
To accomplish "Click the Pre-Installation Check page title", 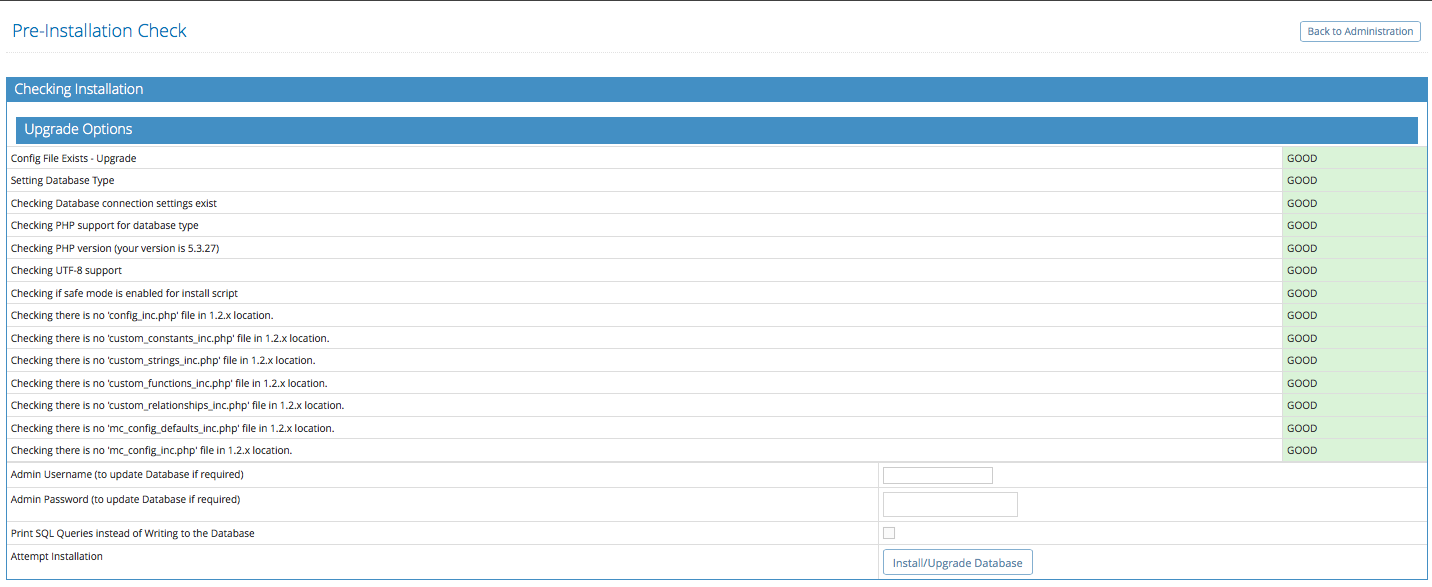I will click(99, 30).
